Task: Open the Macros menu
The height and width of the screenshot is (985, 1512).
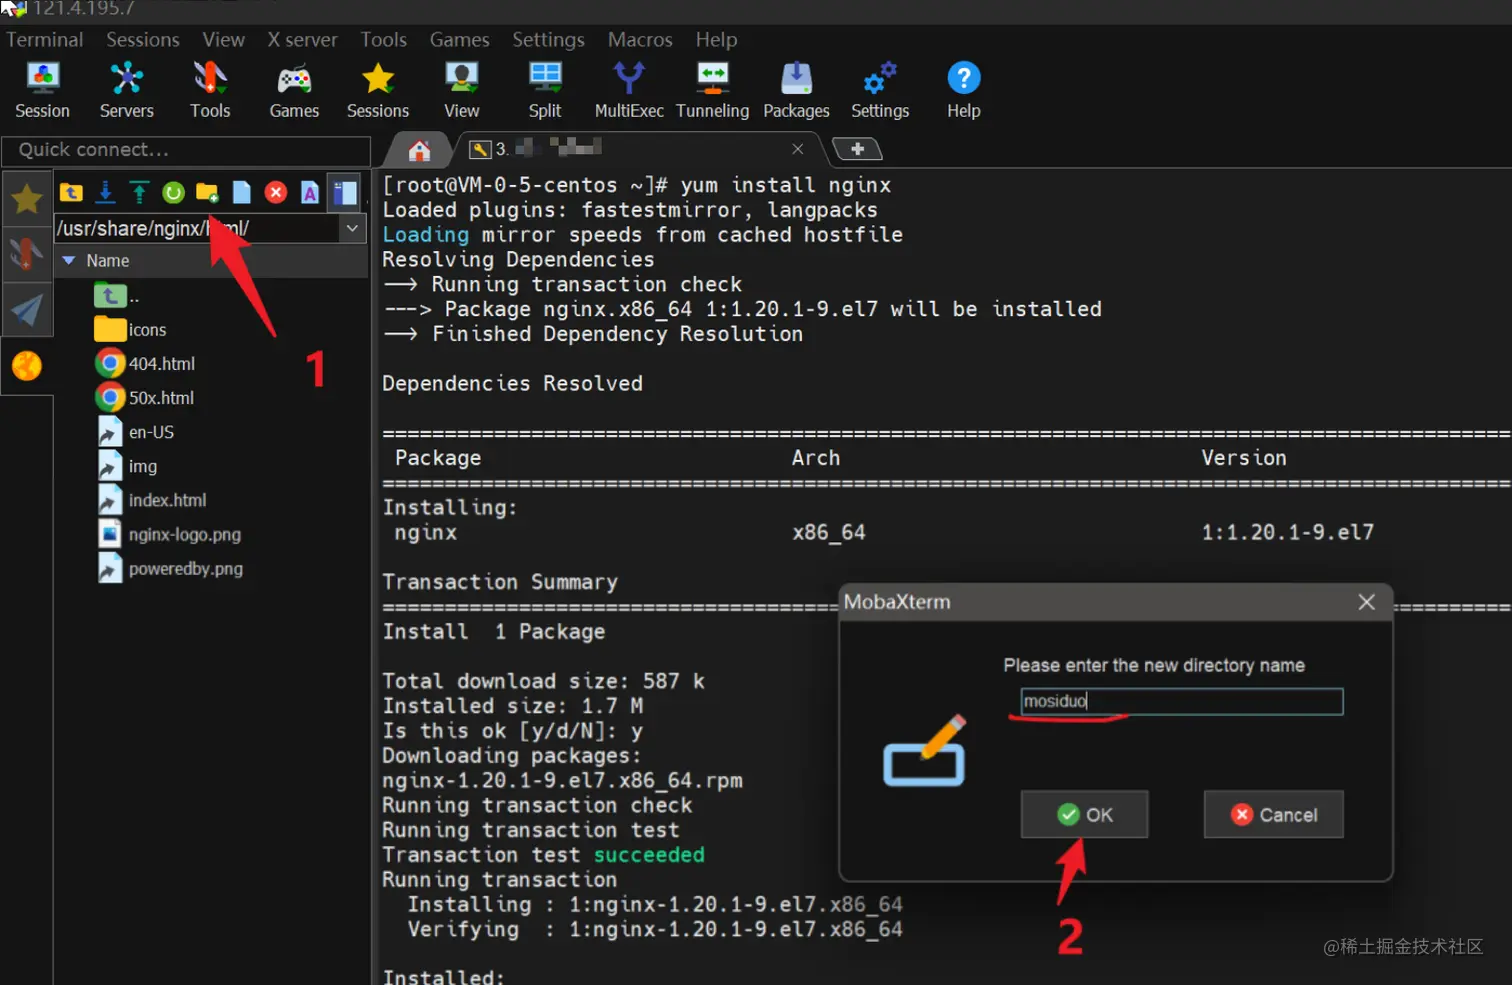Action: coord(640,39)
